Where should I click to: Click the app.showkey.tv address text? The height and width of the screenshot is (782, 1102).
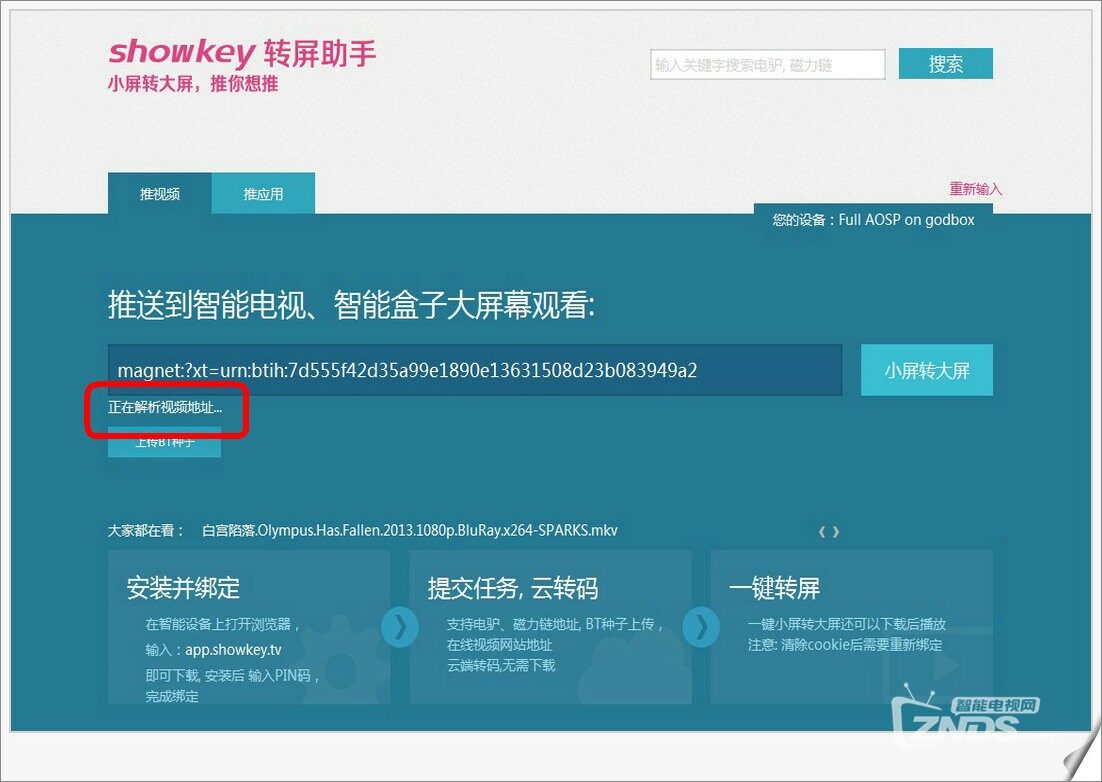tap(233, 649)
